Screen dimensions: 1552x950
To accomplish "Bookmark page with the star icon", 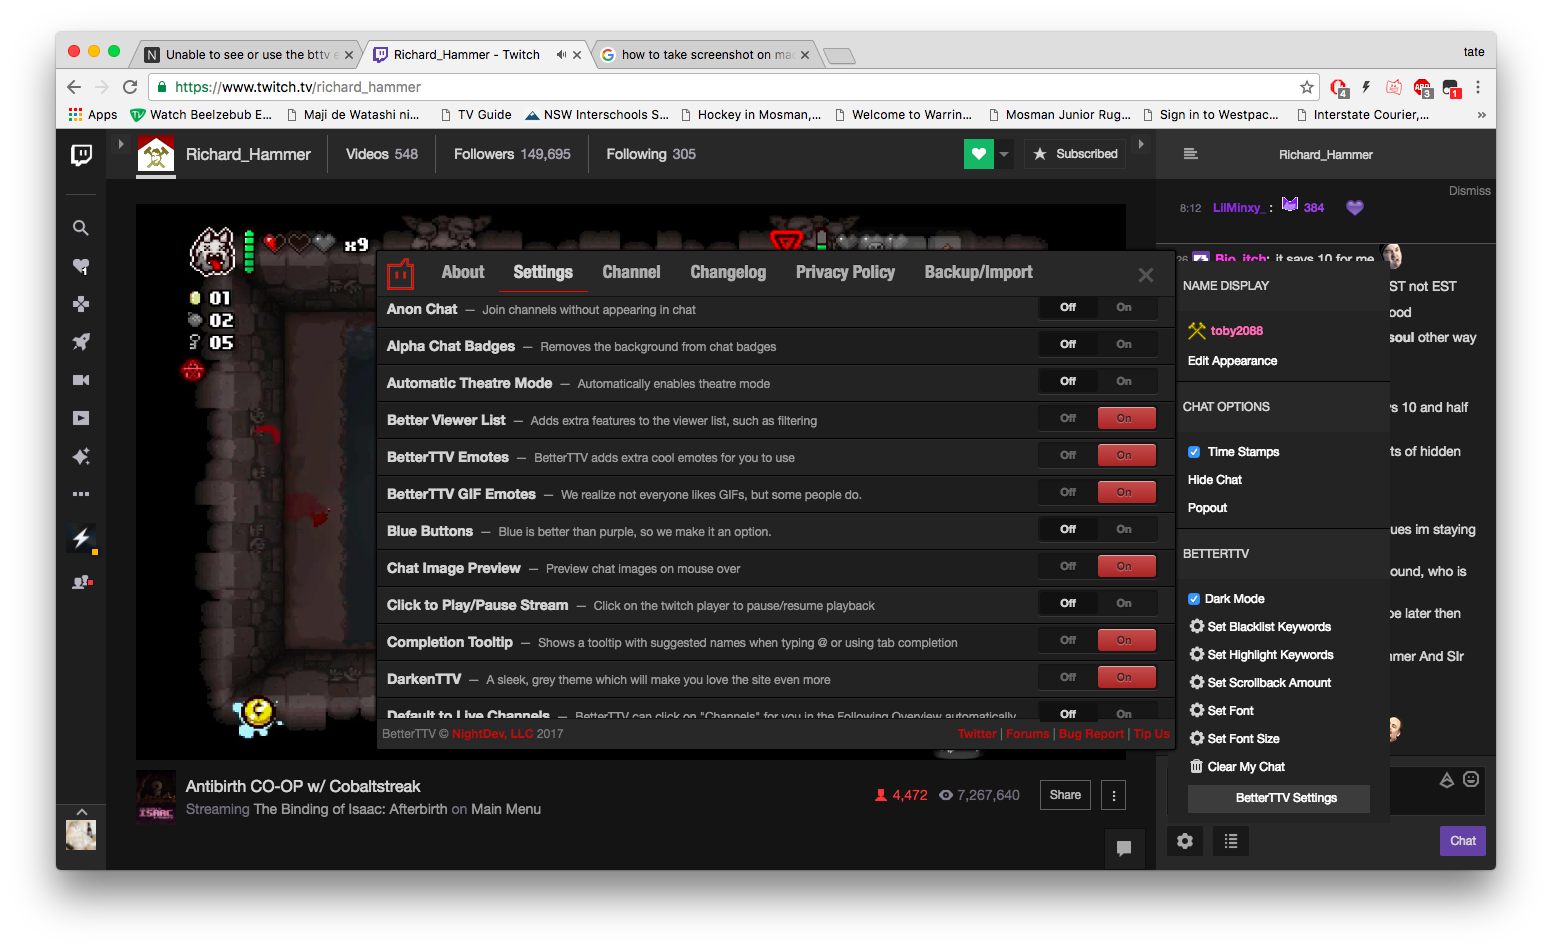I will click(x=1306, y=87).
